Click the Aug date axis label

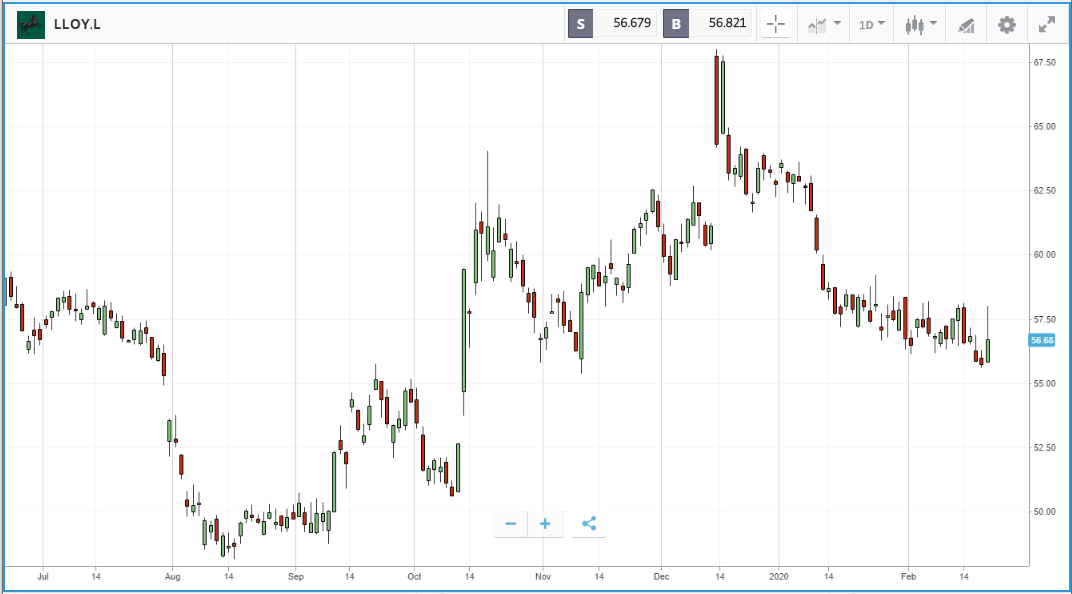172,577
